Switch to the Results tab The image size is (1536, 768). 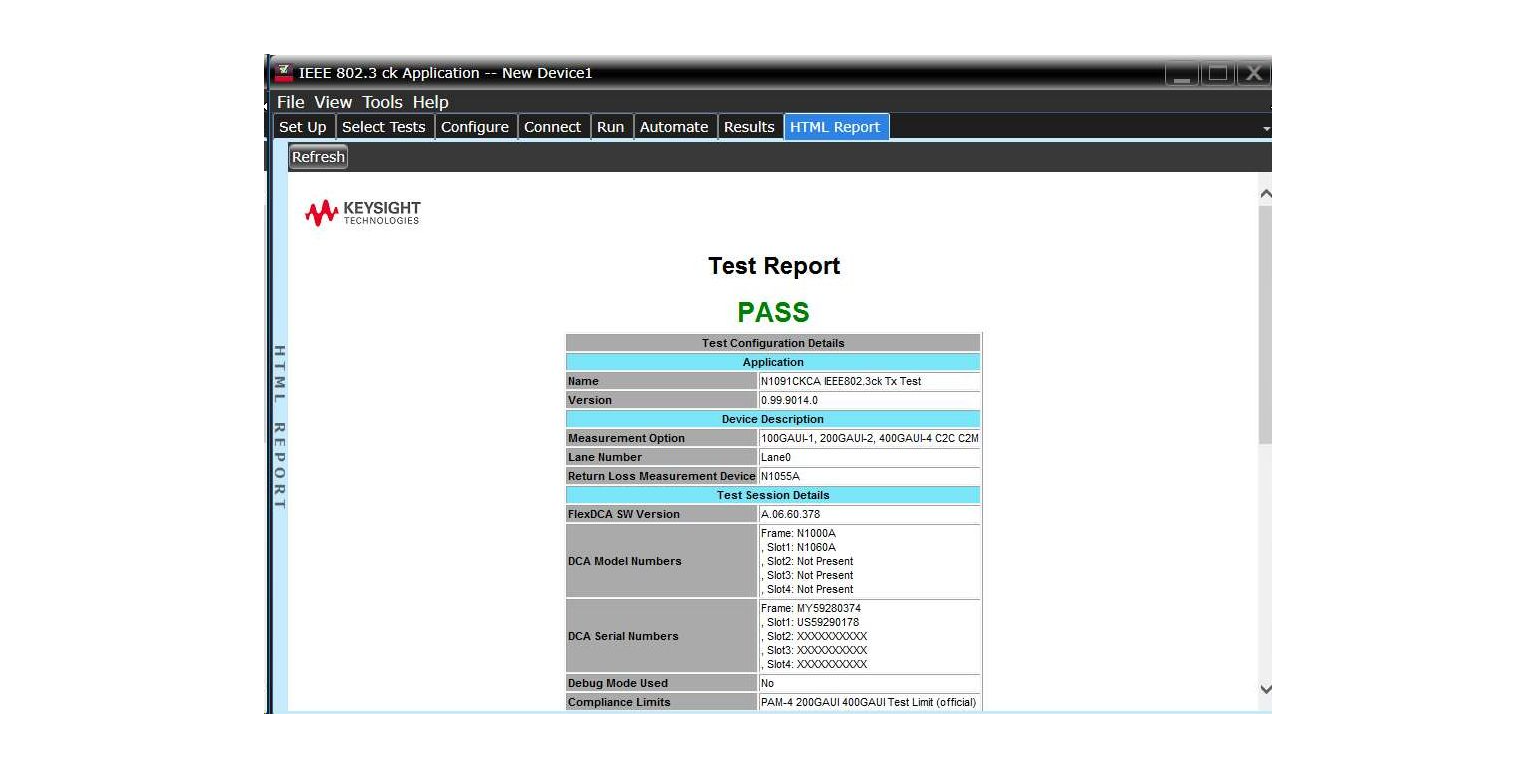(x=750, y=126)
